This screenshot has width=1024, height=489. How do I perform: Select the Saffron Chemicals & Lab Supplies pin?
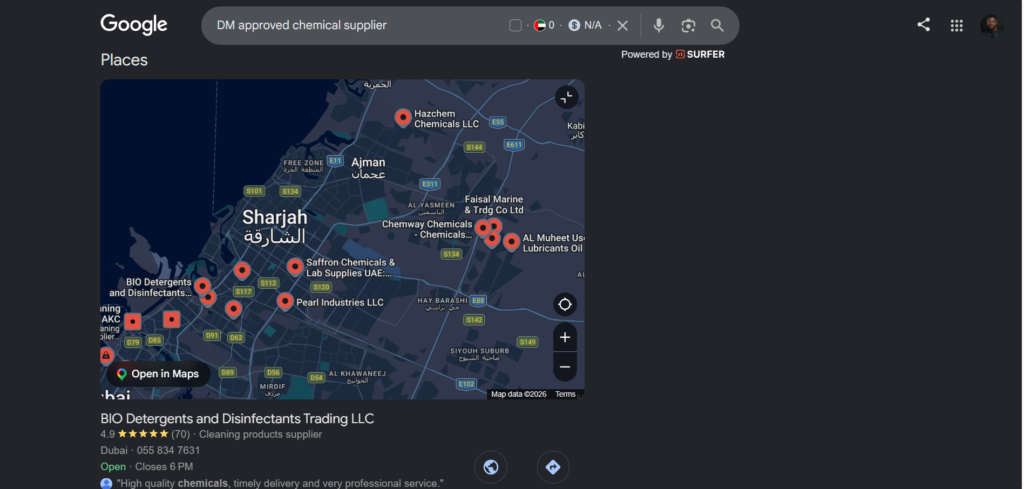coord(295,266)
